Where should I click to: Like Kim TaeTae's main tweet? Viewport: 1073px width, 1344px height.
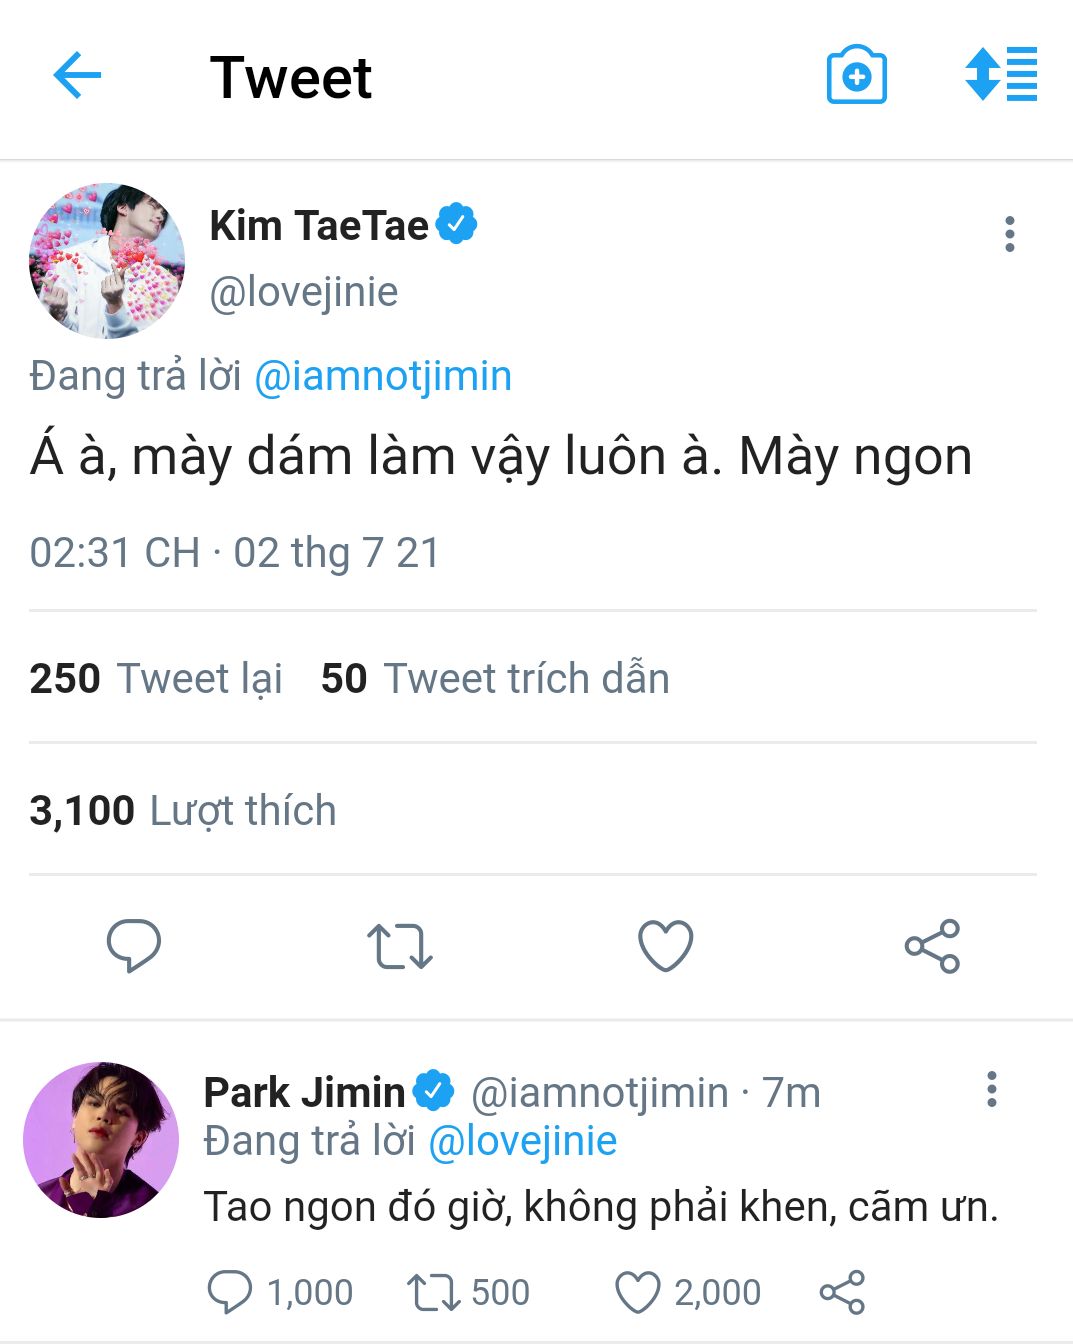pyautogui.click(x=666, y=946)
